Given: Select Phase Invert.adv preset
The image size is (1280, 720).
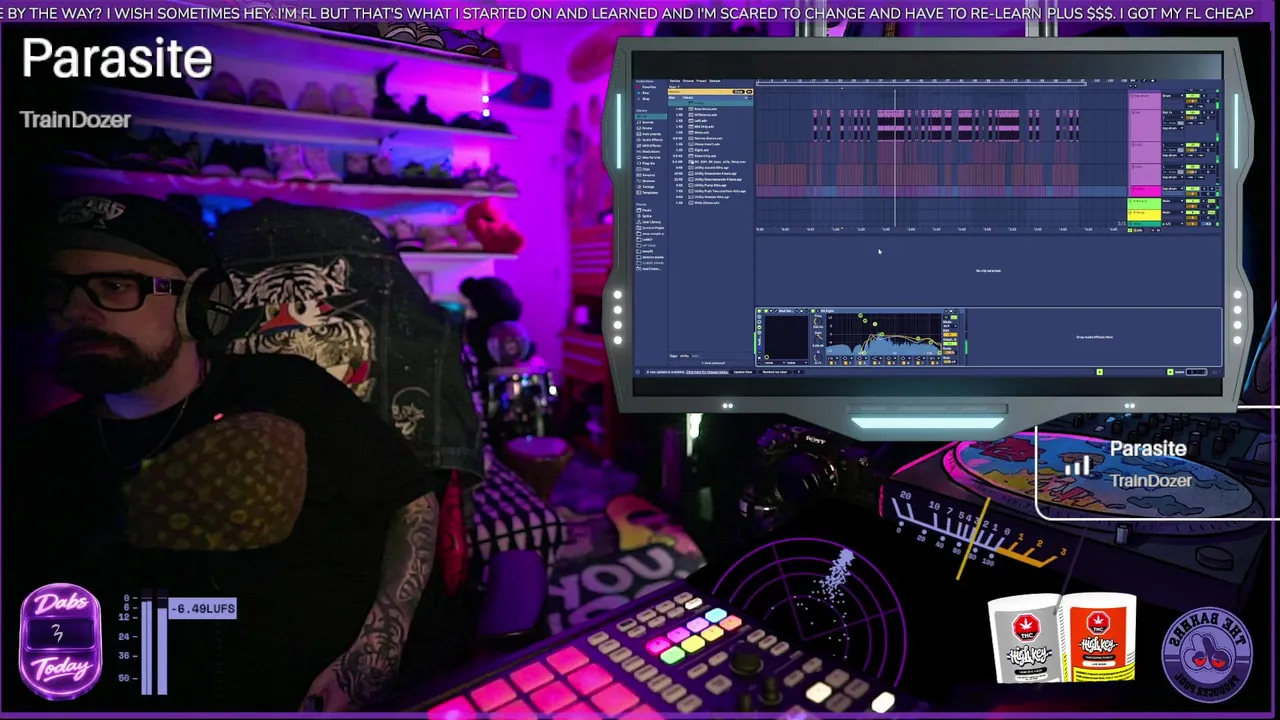Looking at the screenshot, I should [706, 144].
